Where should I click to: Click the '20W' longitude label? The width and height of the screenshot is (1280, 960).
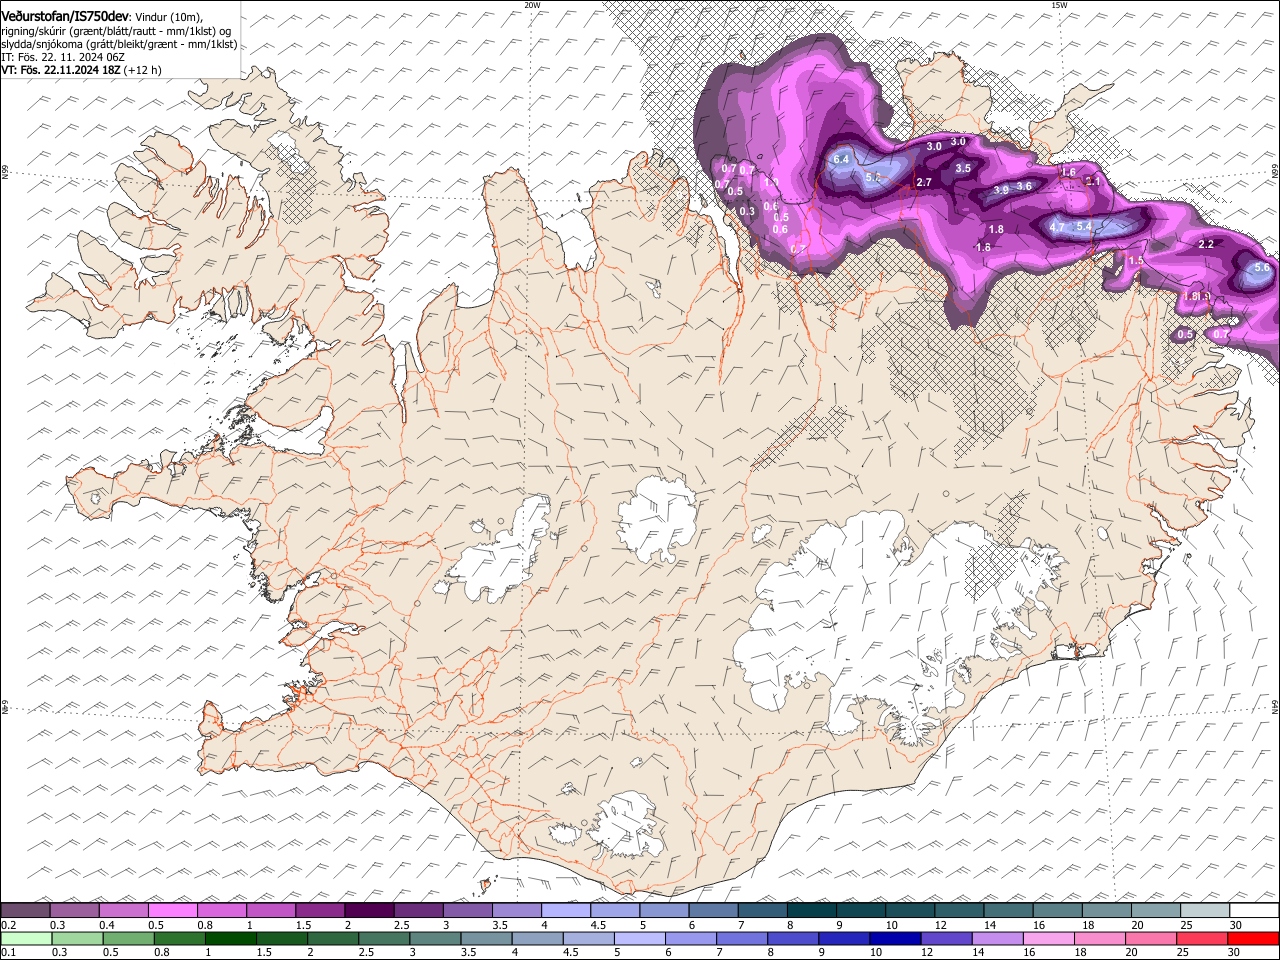point(532,5)
